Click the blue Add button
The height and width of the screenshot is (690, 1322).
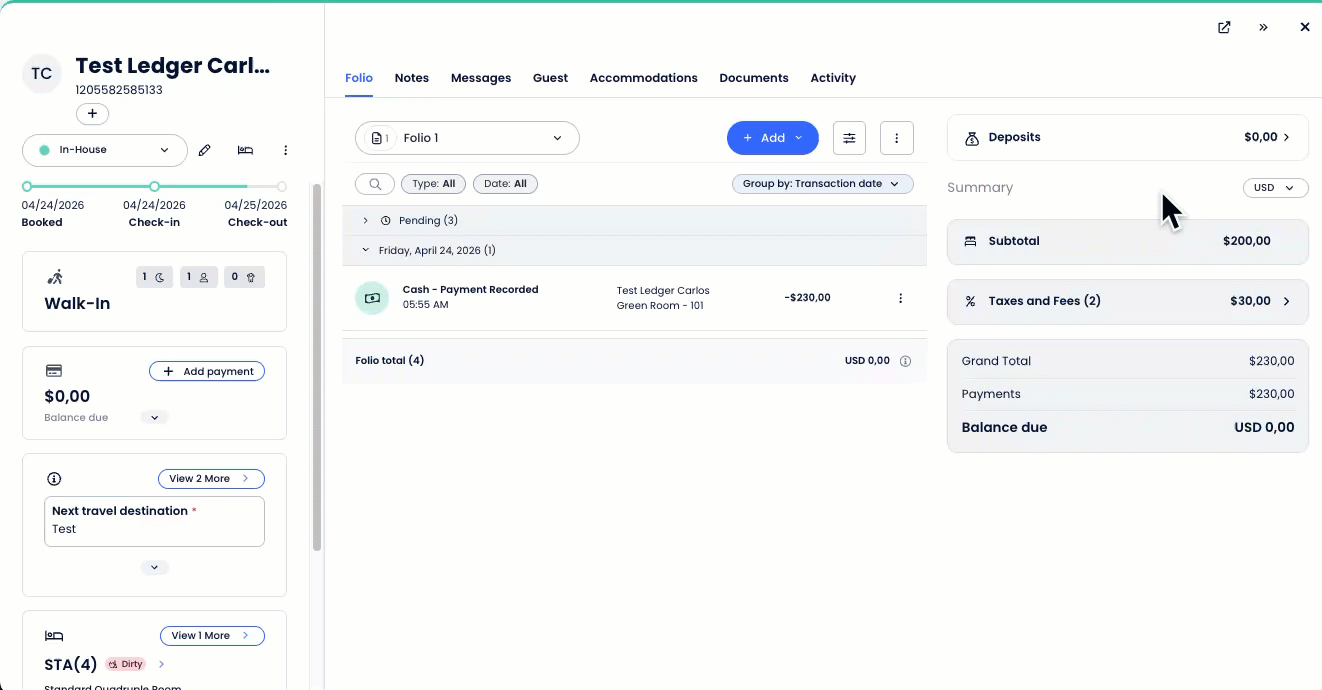tap(772, 138)
